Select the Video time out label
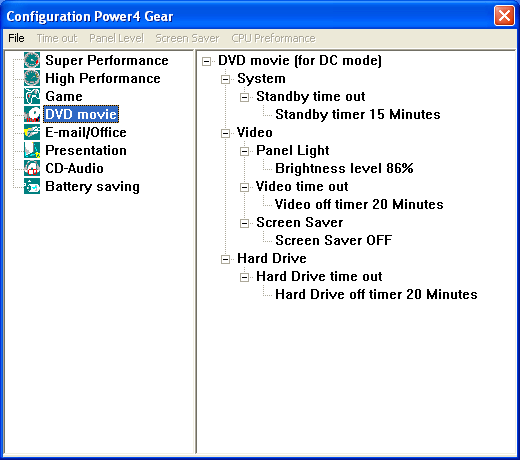521x460 pixels. point(302,186)
